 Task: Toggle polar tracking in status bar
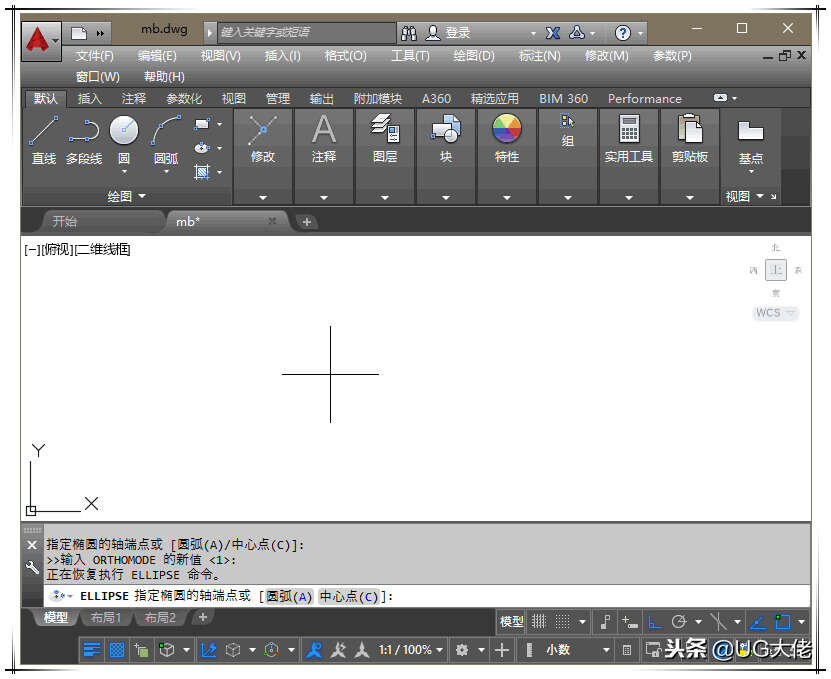coord(679,621)
